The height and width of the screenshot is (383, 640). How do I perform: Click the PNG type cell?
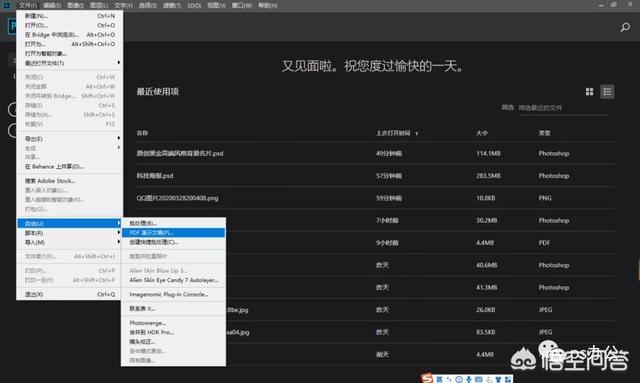(545, 198)
